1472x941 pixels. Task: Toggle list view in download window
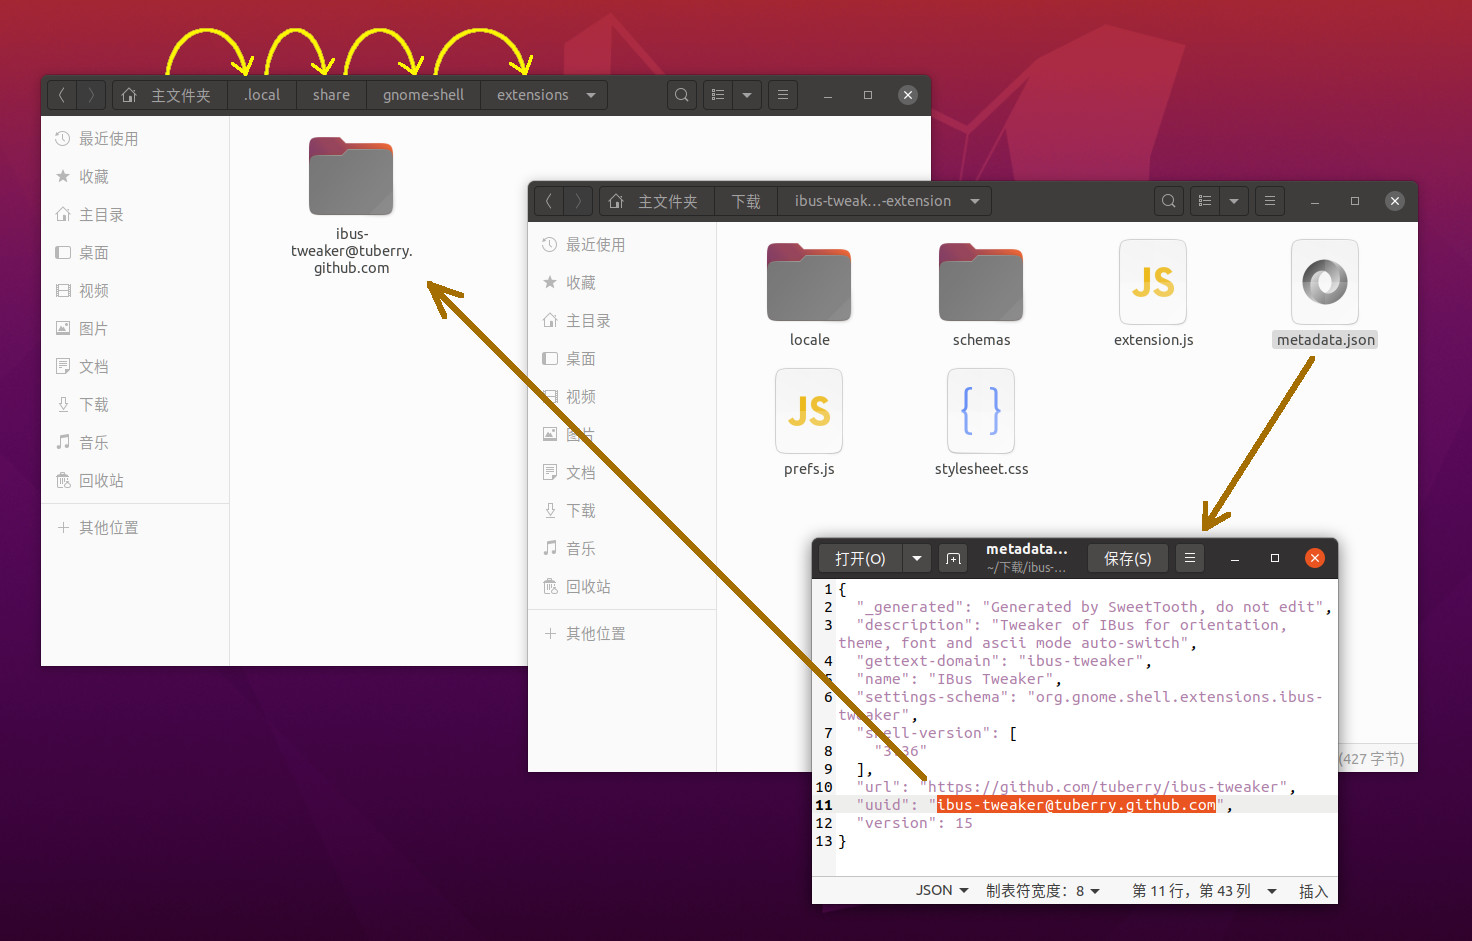click(x=1205, y=201)
